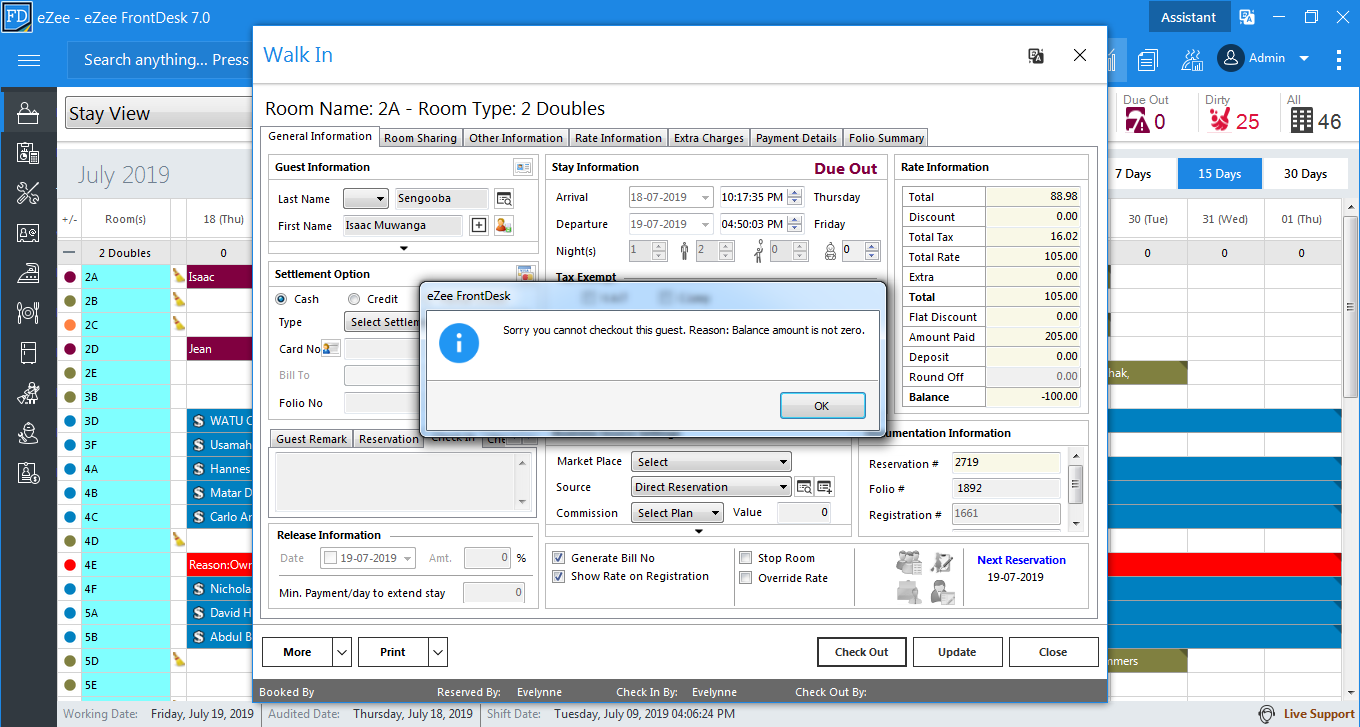
Task: Open the documents/reports icon in top toolbar
Action: 1147,60
